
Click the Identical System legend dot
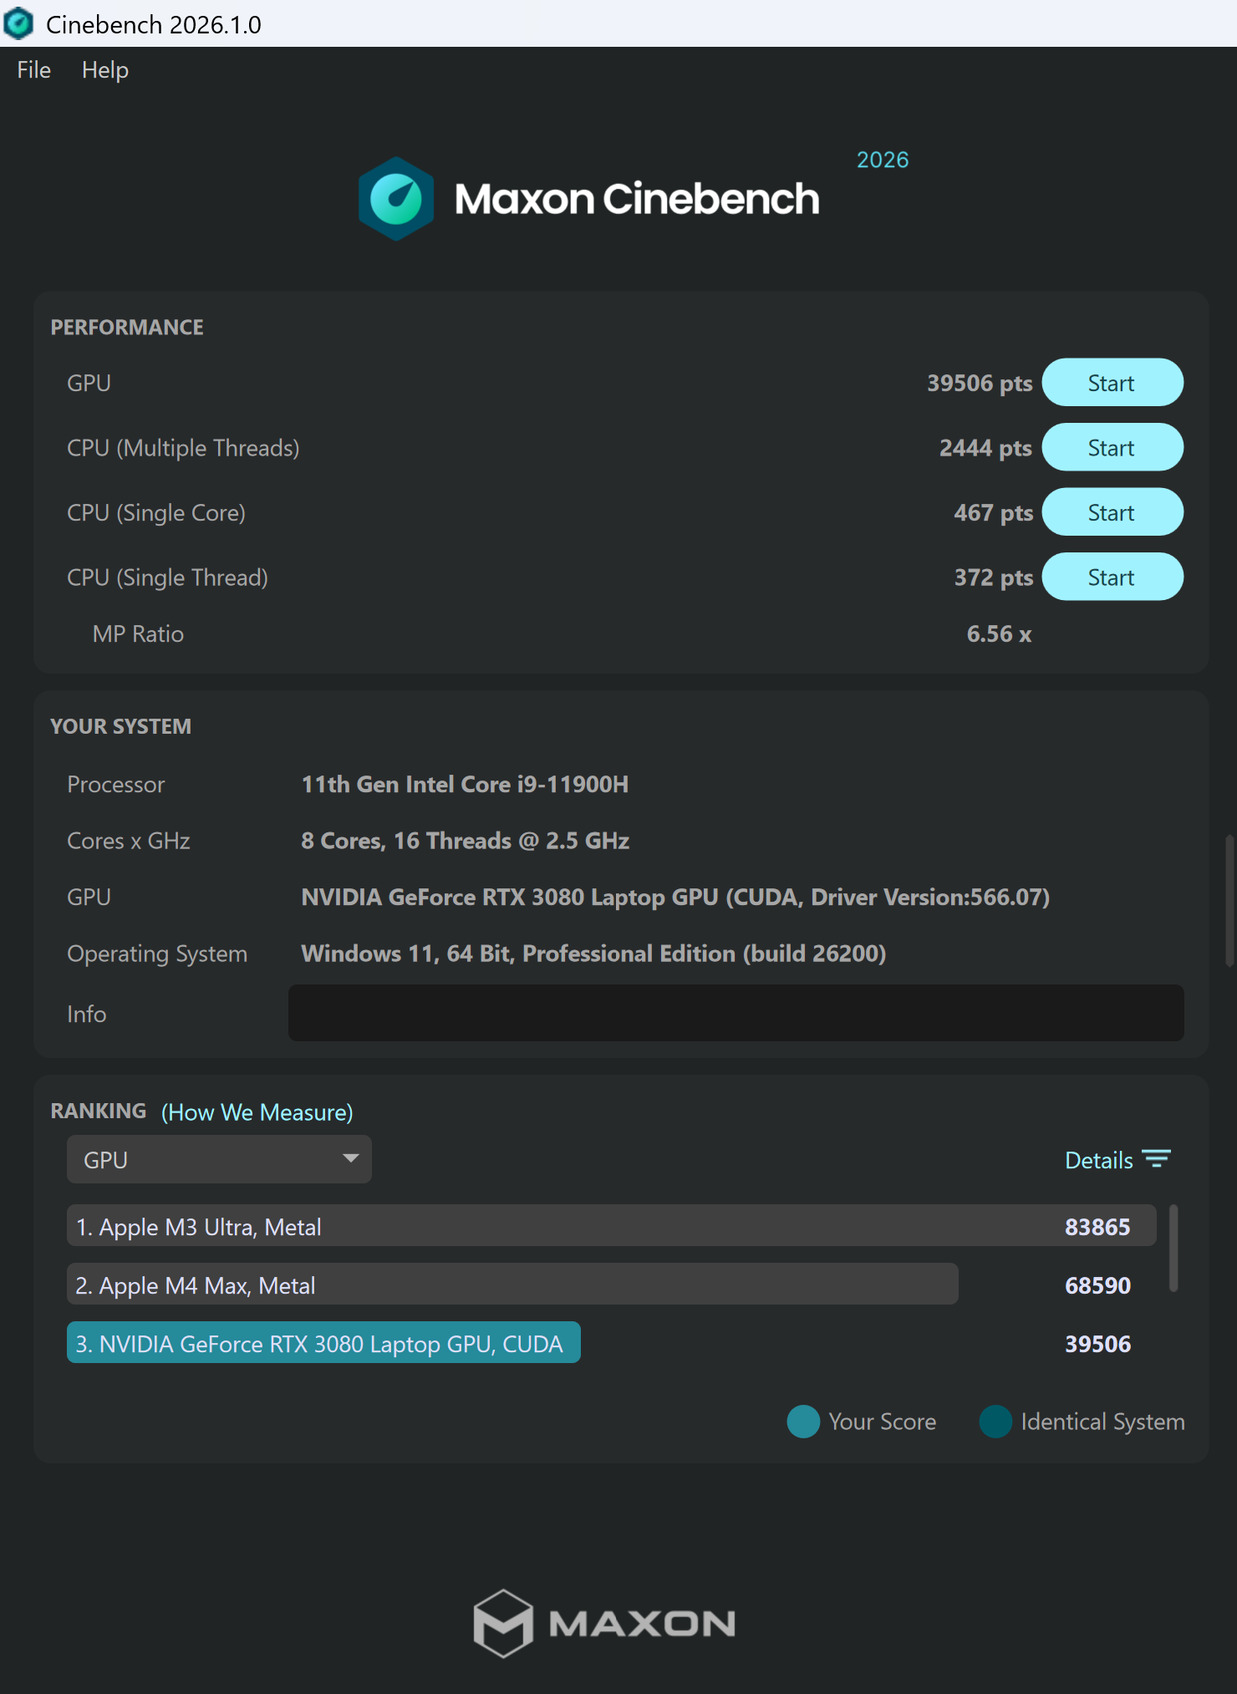(x=996, y=1421)
